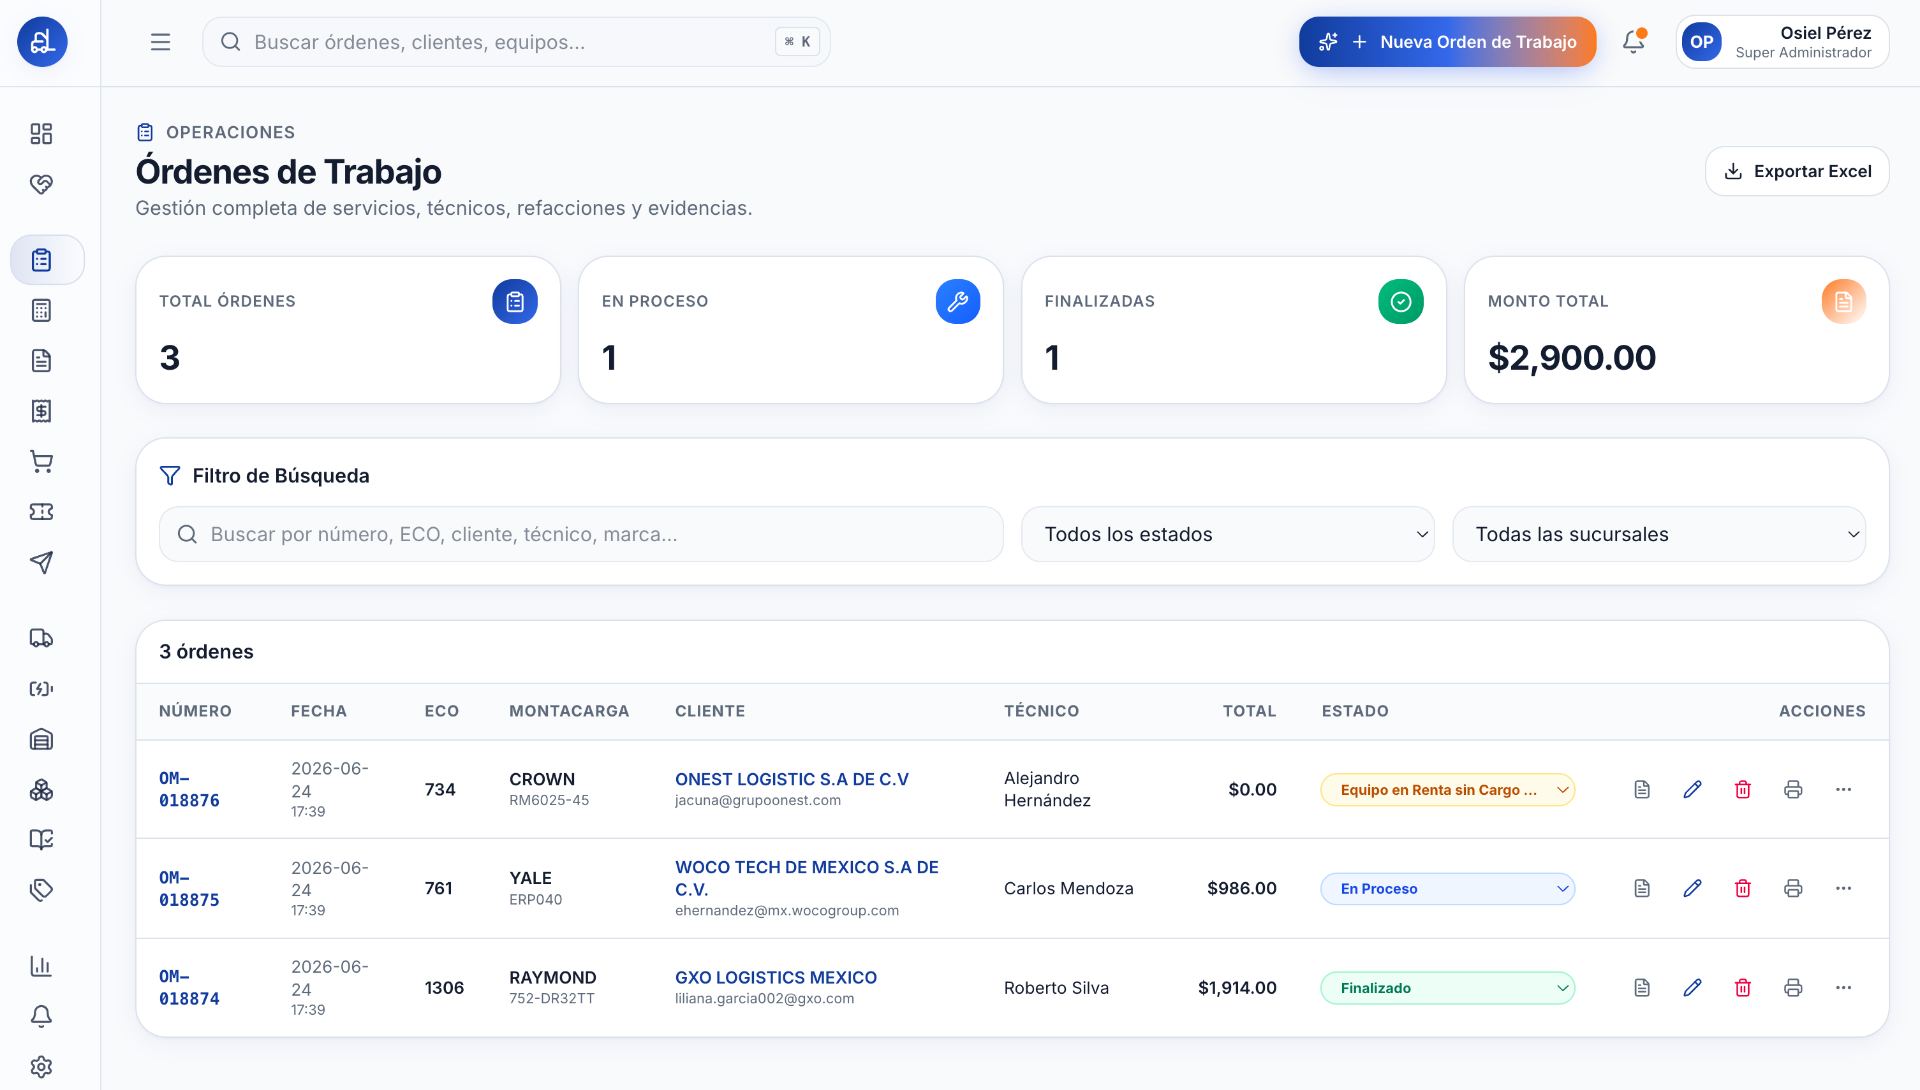Open the open book catalog icon
Screen dimensions: 1920x1090
tap(41, 840)
